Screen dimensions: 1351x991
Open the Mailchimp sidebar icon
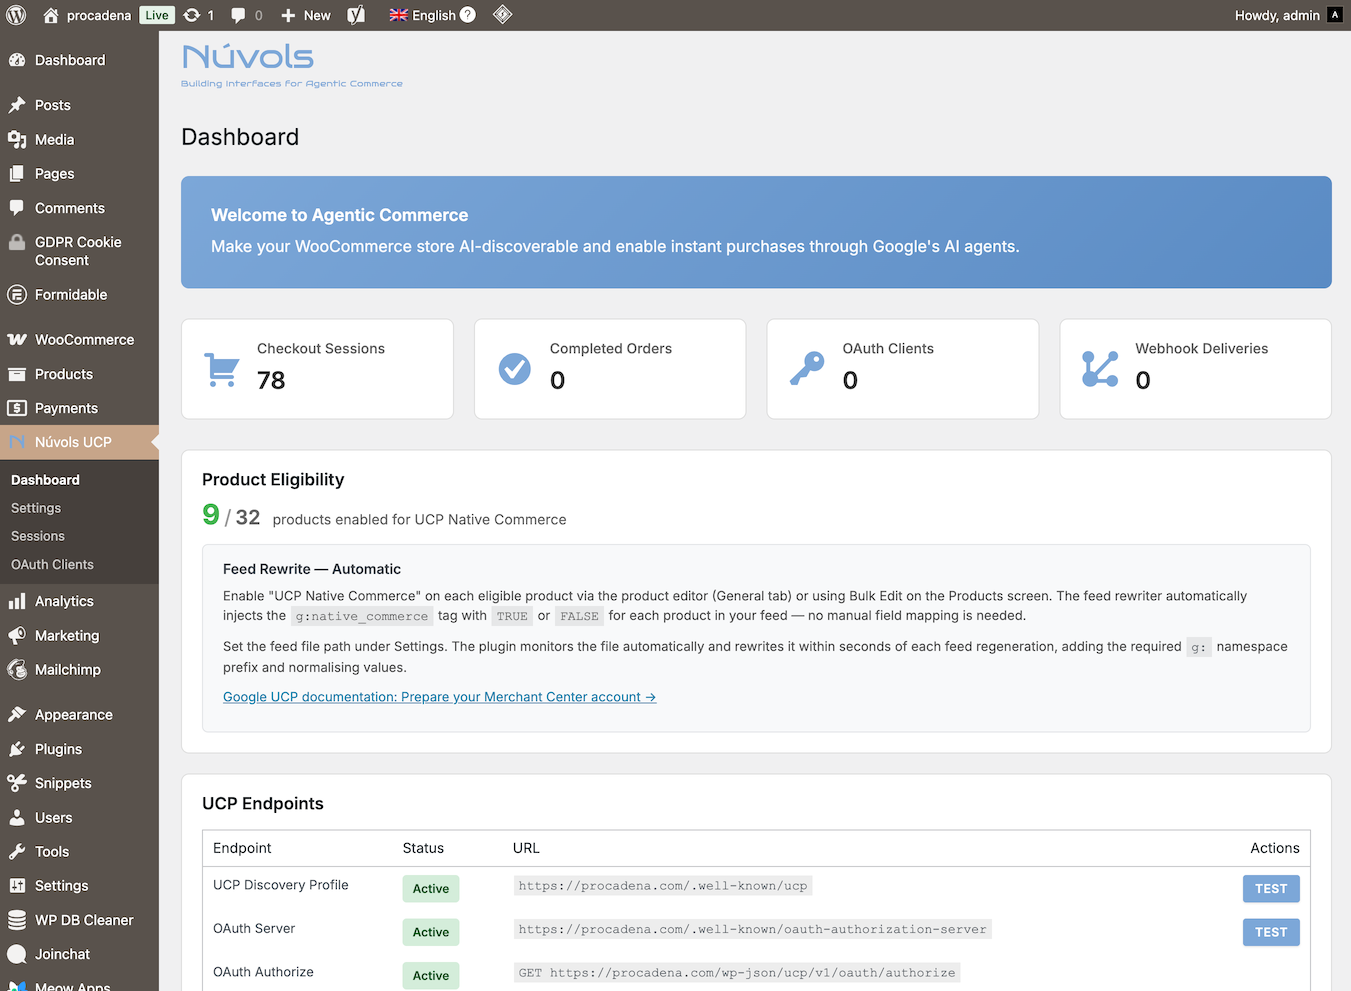[18, 670]
